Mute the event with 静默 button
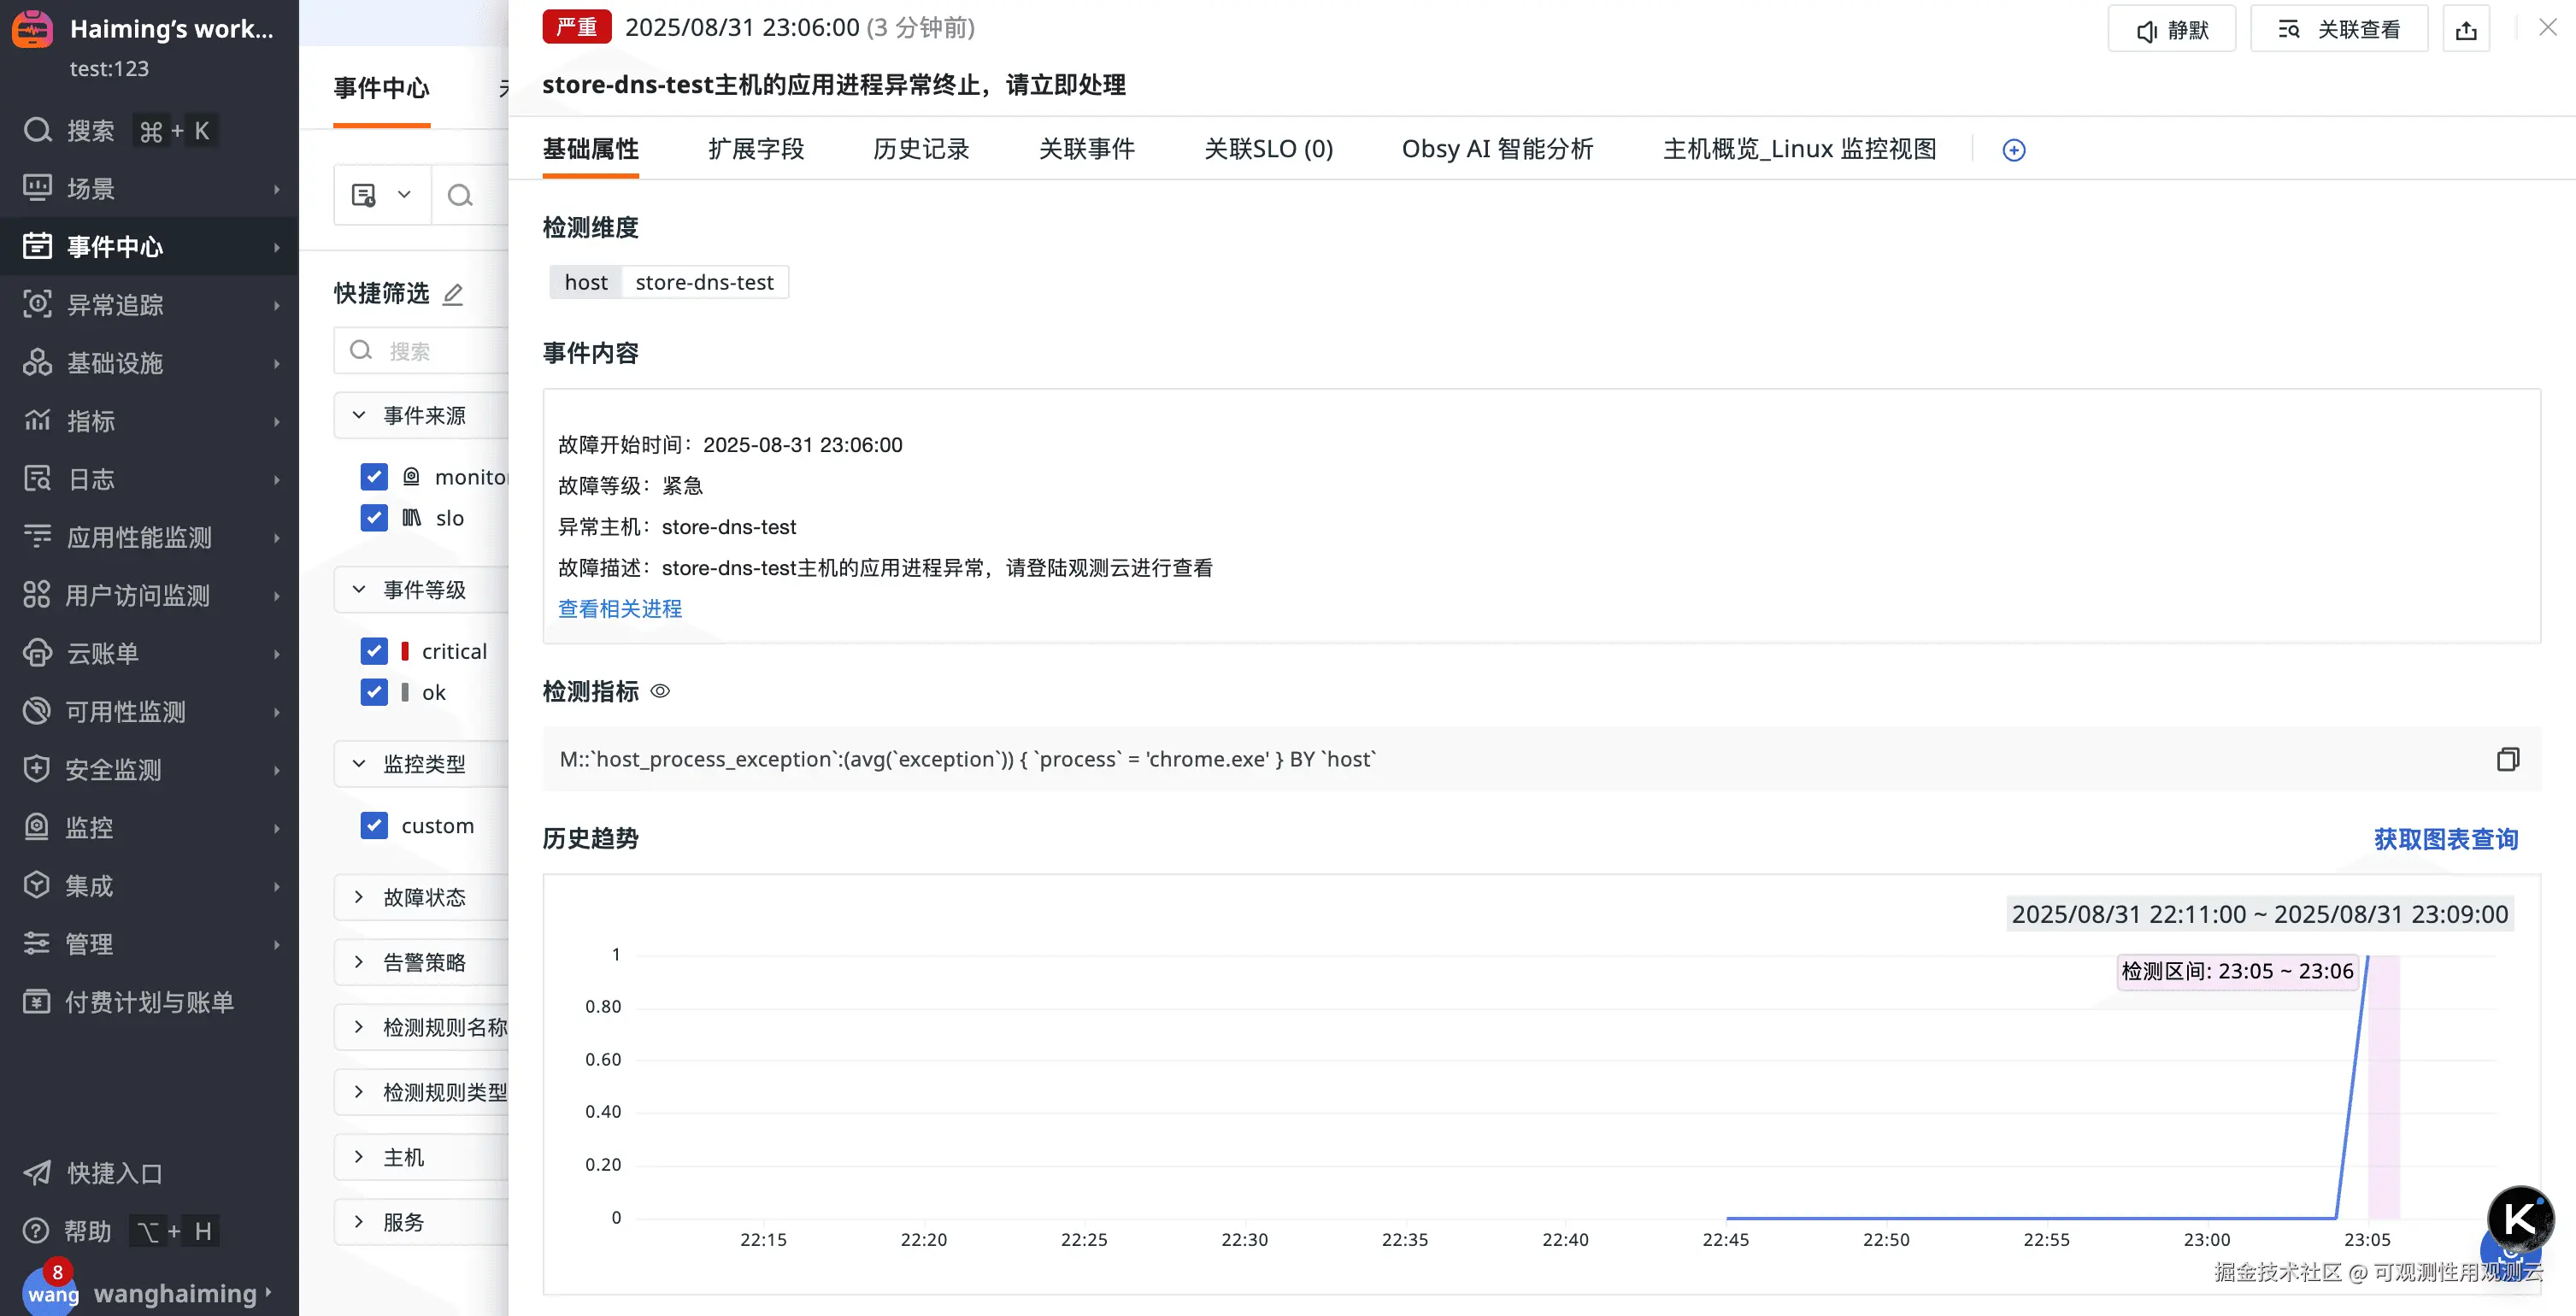This screenshot has width=2576, height=1316. 2171,30
